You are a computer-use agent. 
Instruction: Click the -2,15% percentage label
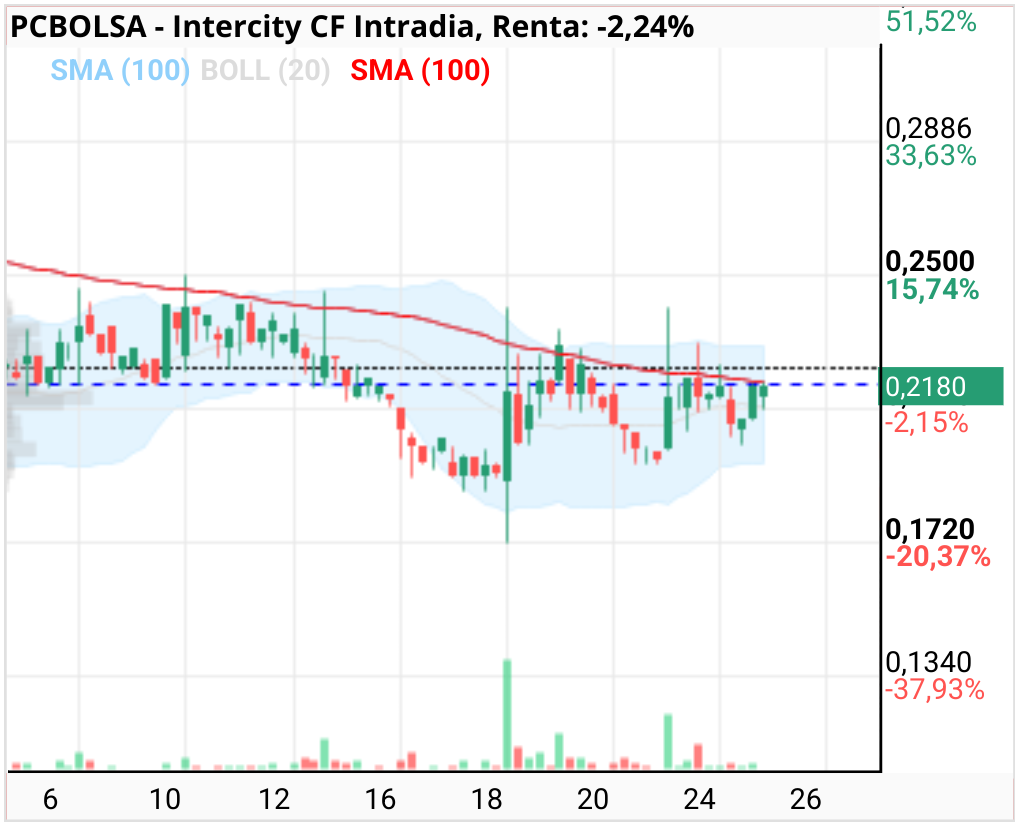click(926, 423)
